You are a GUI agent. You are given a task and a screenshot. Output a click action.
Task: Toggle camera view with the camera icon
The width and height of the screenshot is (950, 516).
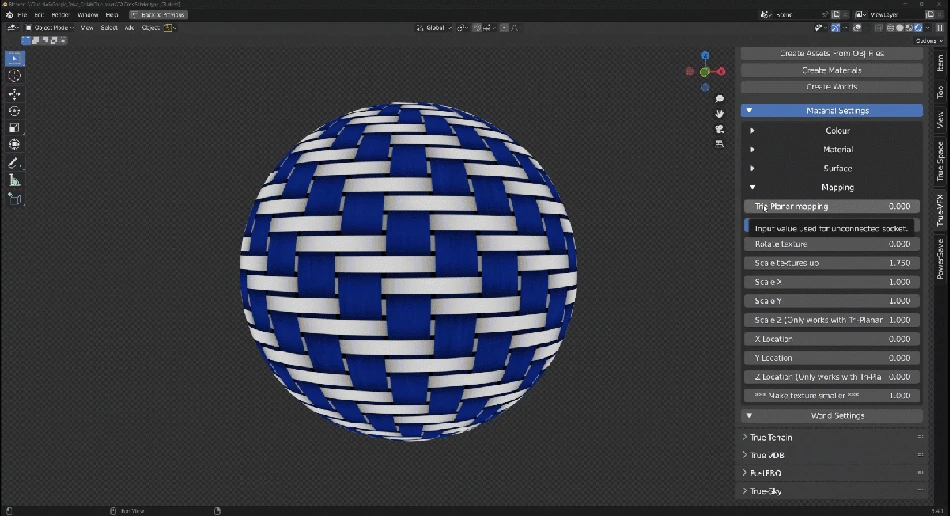pyautogui.click(x=719, y=129)
